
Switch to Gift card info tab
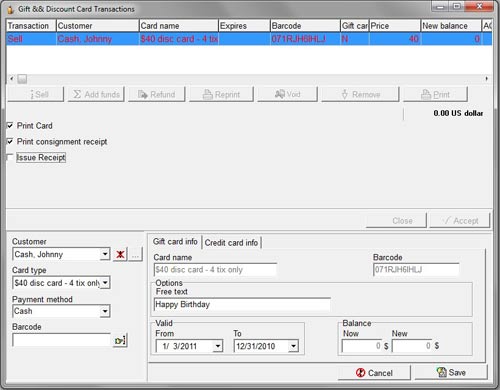click(x=175, y=242)
